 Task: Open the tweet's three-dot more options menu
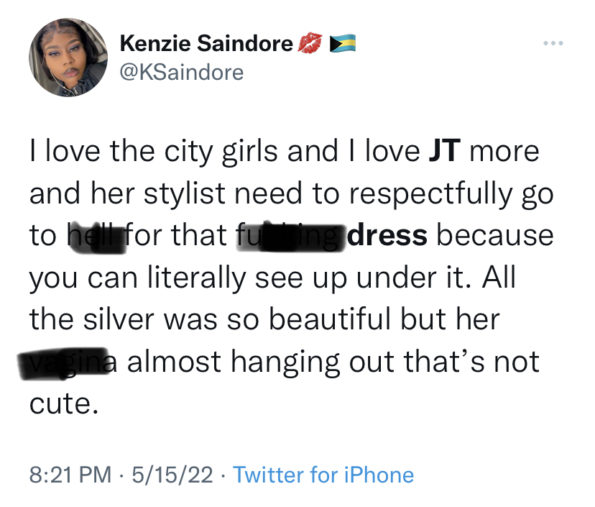(553, 43)
